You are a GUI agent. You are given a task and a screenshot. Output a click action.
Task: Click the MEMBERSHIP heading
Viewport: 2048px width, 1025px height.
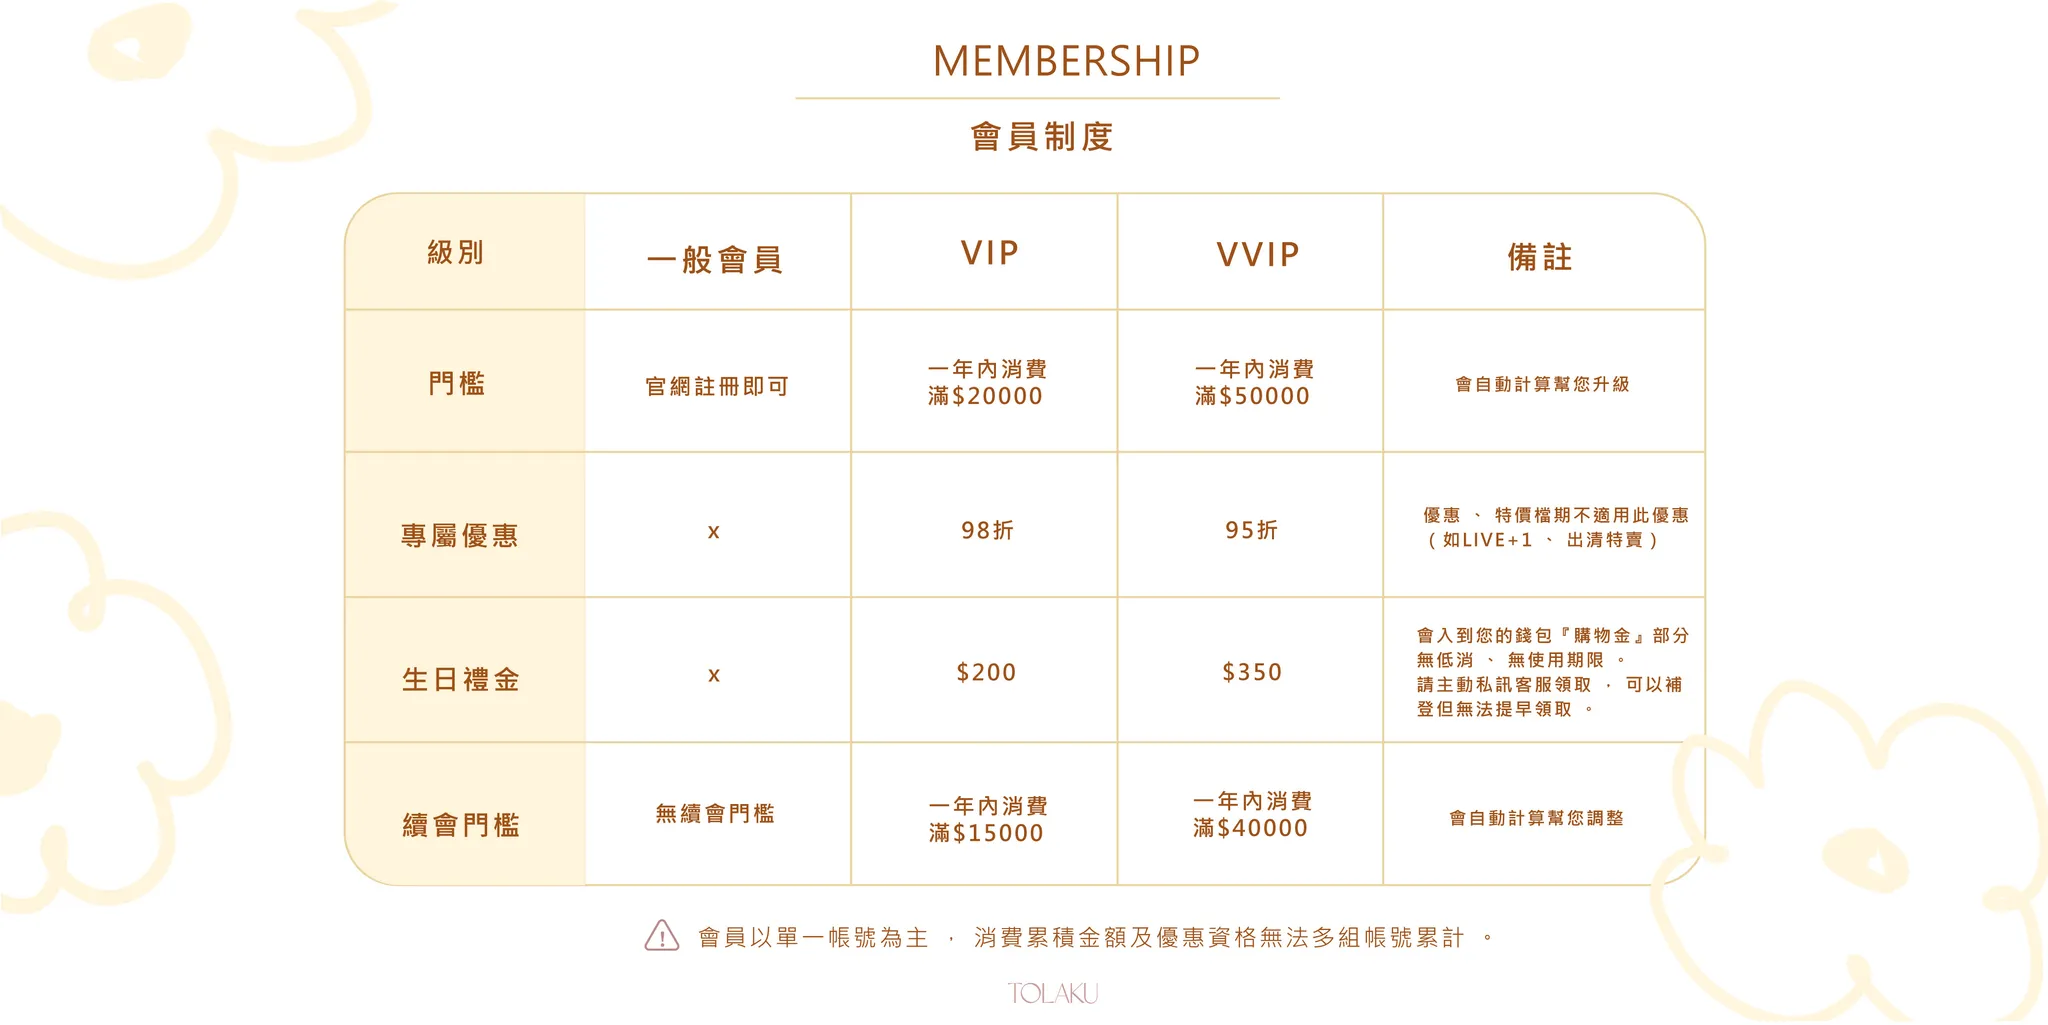click(x=1066, y=62)
